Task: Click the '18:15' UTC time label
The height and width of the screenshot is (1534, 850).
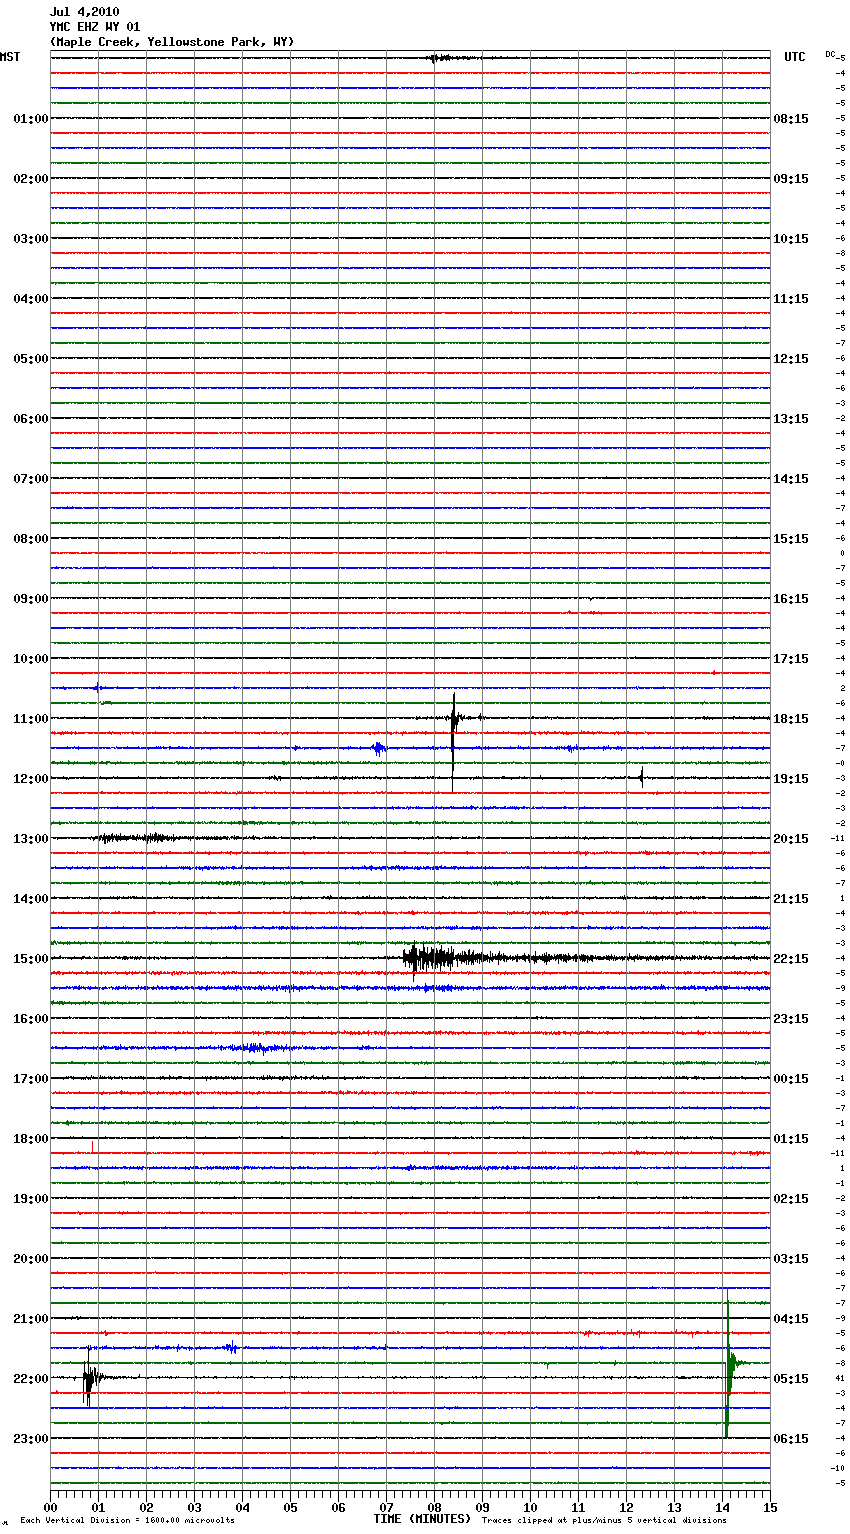Action: [x=791, y=719]
